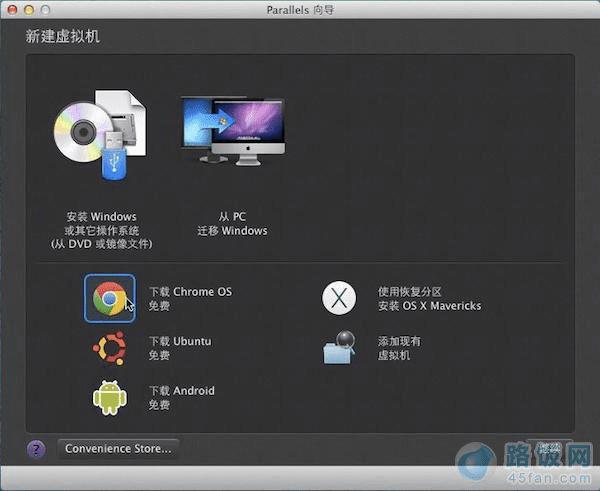Pick the Android robot icon
600x491 pixels.
click(x=110, y=397)
